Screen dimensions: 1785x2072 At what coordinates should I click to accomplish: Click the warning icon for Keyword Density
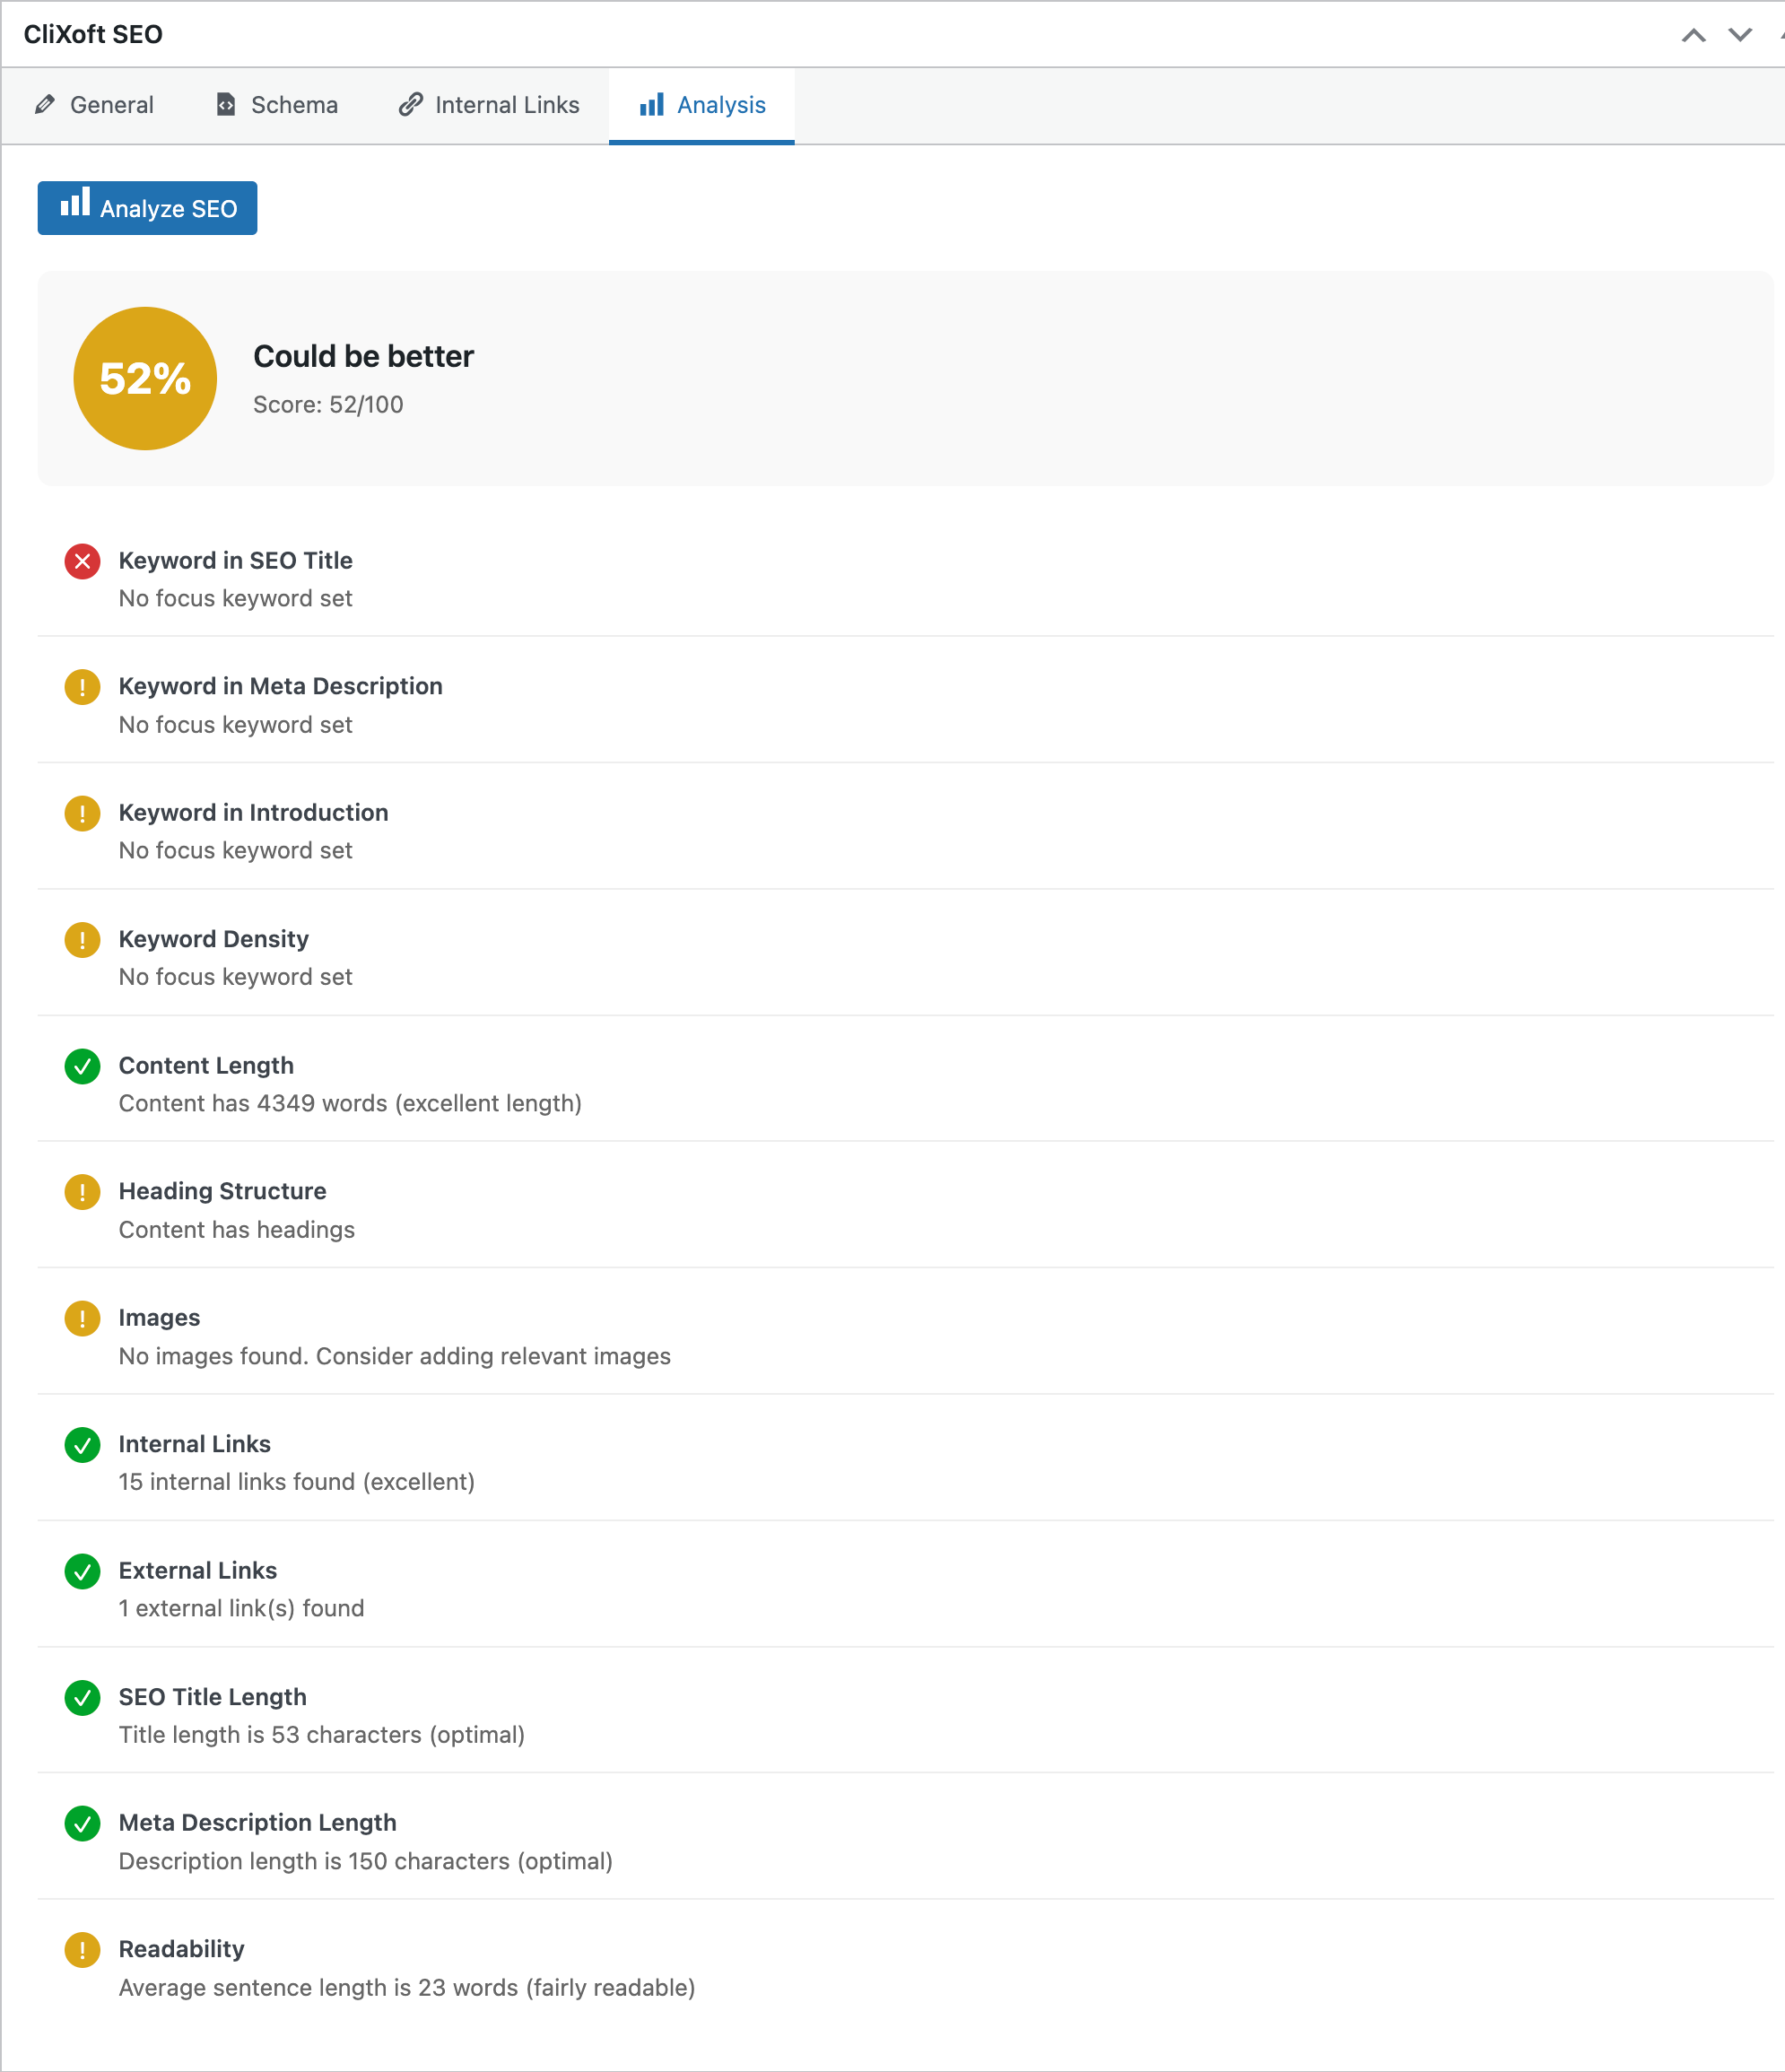click(x=82, y=940)
